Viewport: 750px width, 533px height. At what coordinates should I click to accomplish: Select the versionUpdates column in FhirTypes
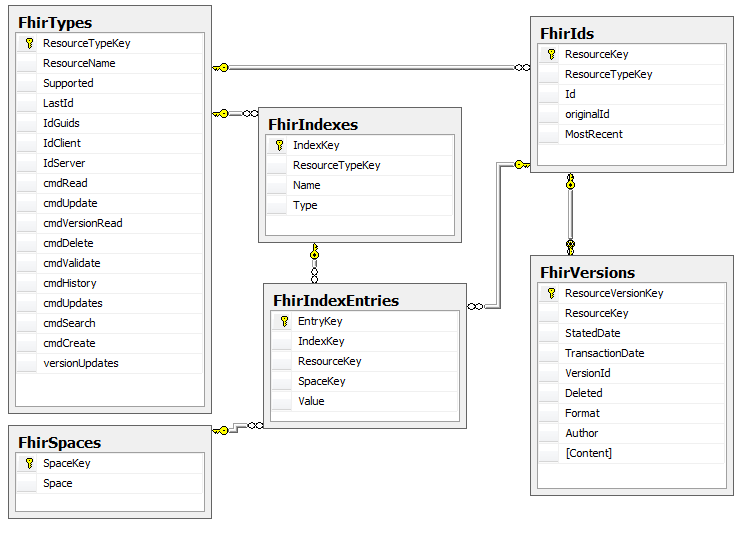(x=81, y=363)
